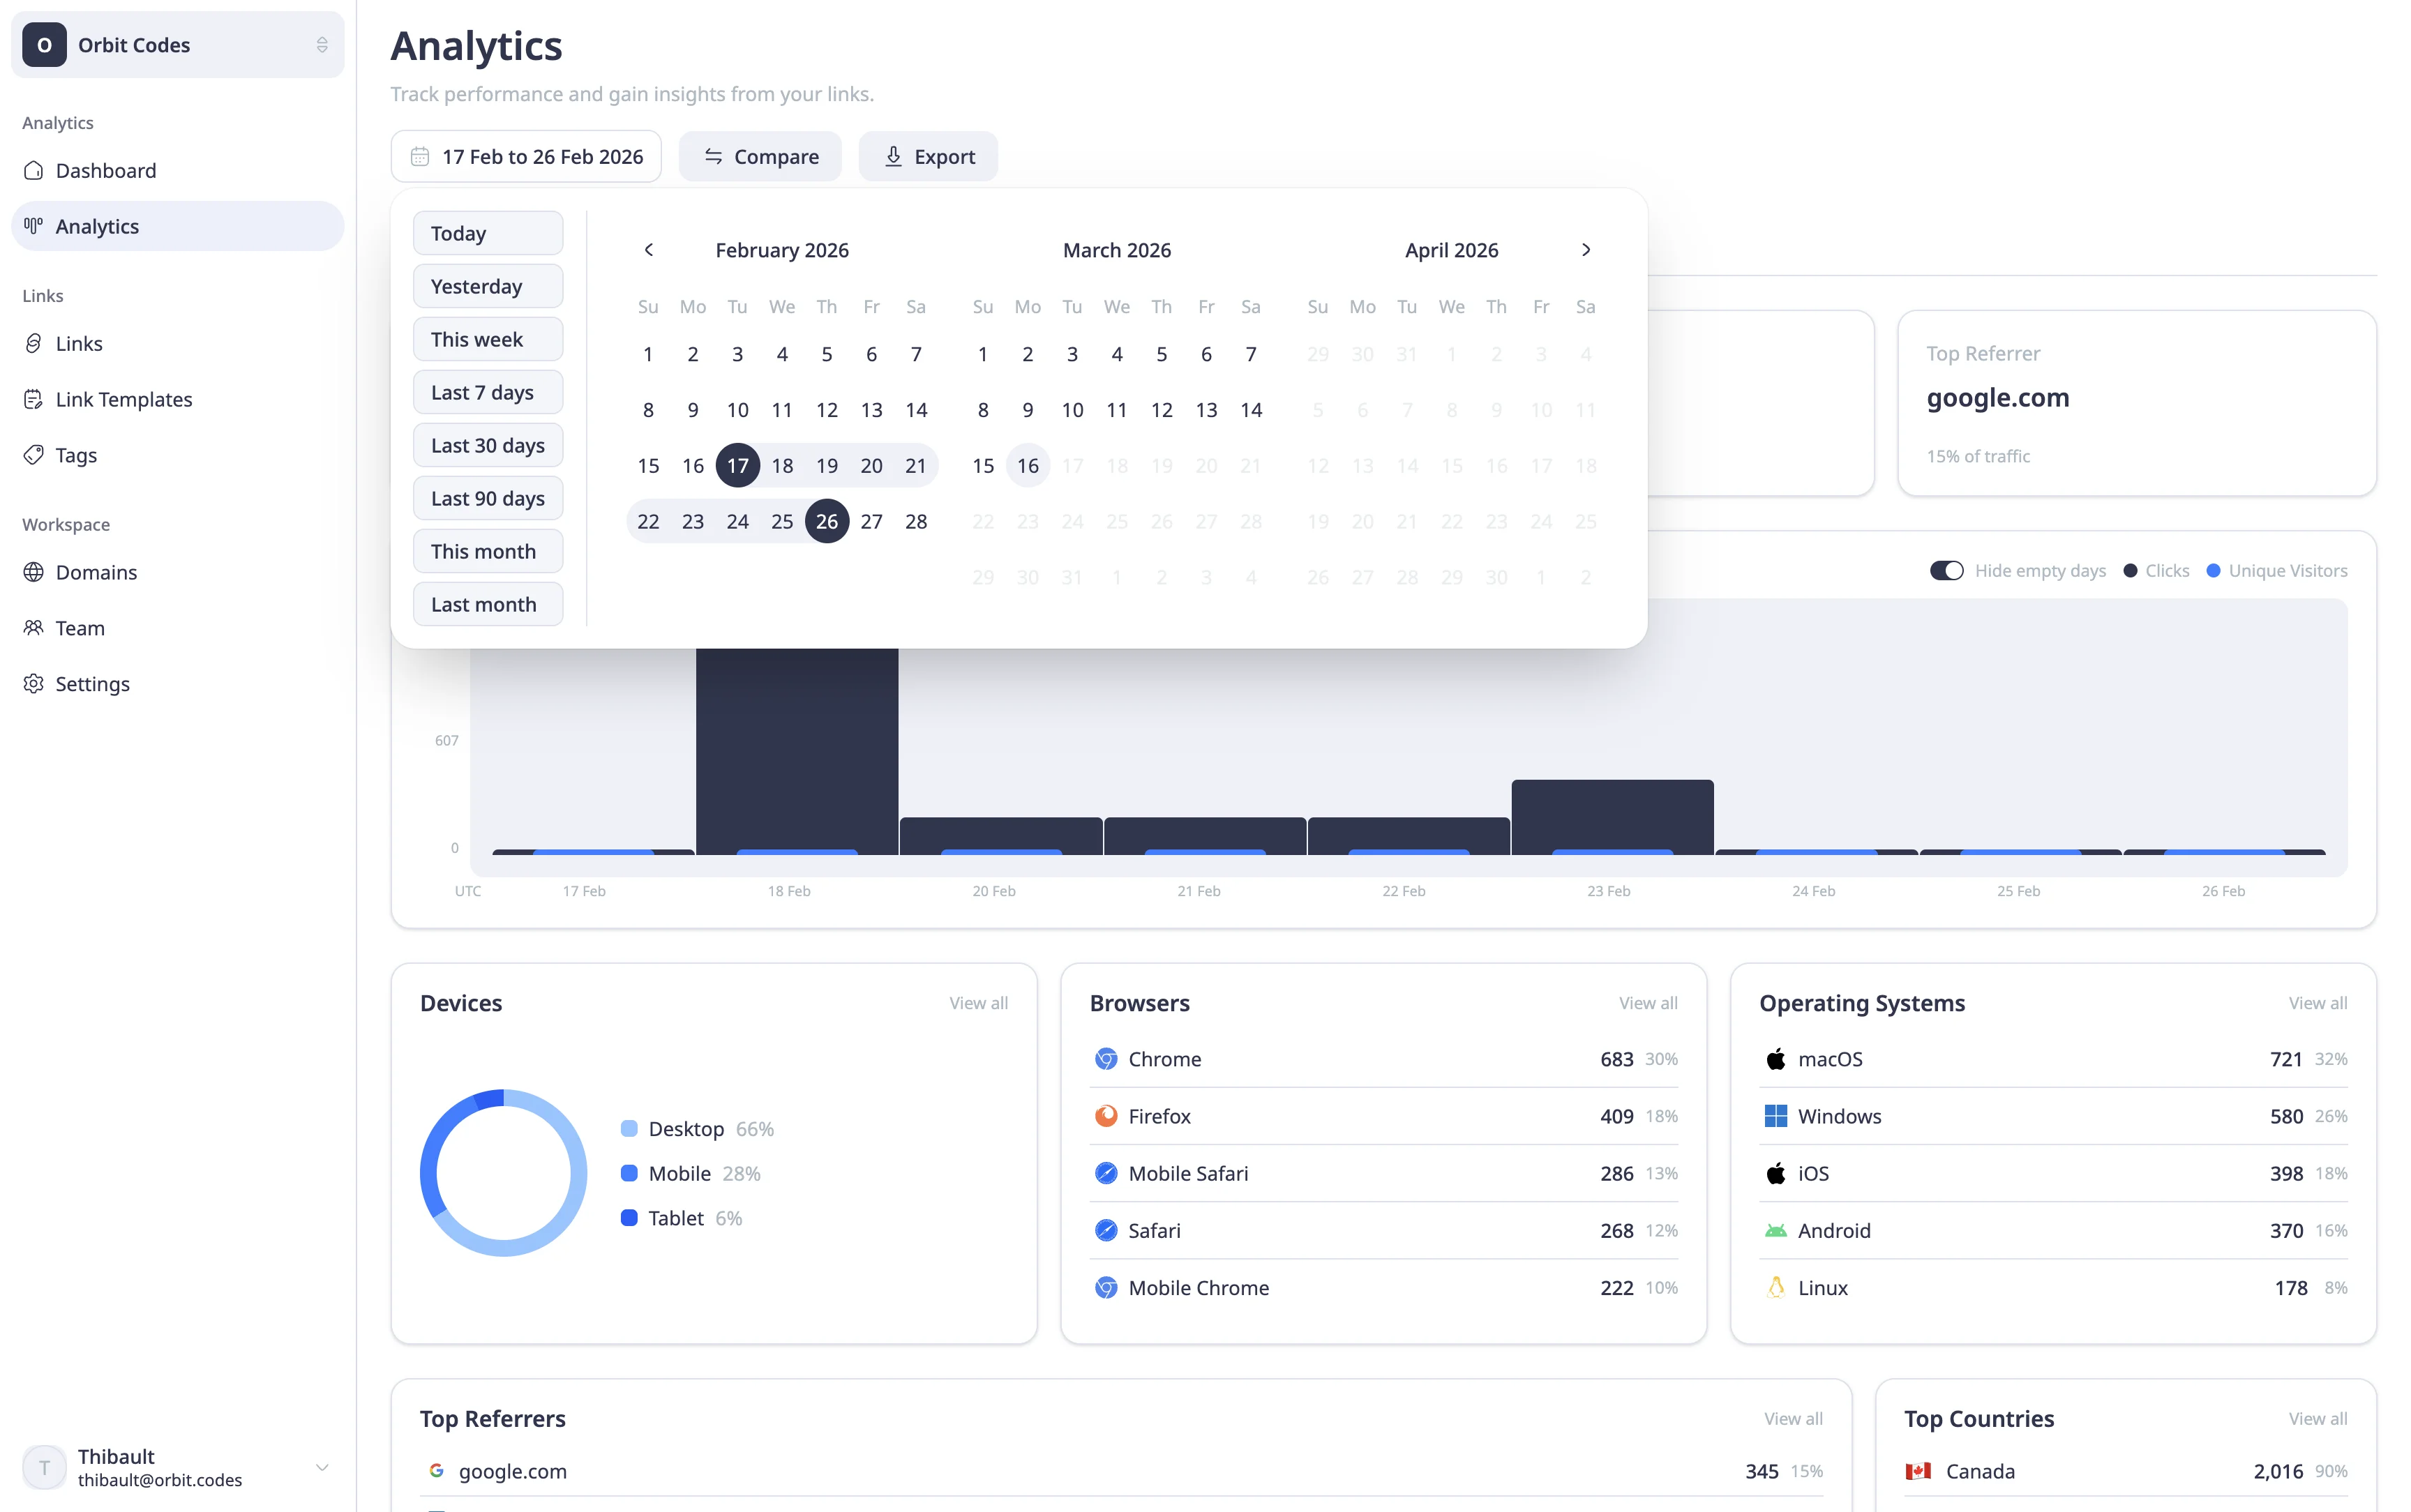Toggle the Hide empty days switch
2411x1512 pixels.
pyautogui.click(x=1946, y=571)
